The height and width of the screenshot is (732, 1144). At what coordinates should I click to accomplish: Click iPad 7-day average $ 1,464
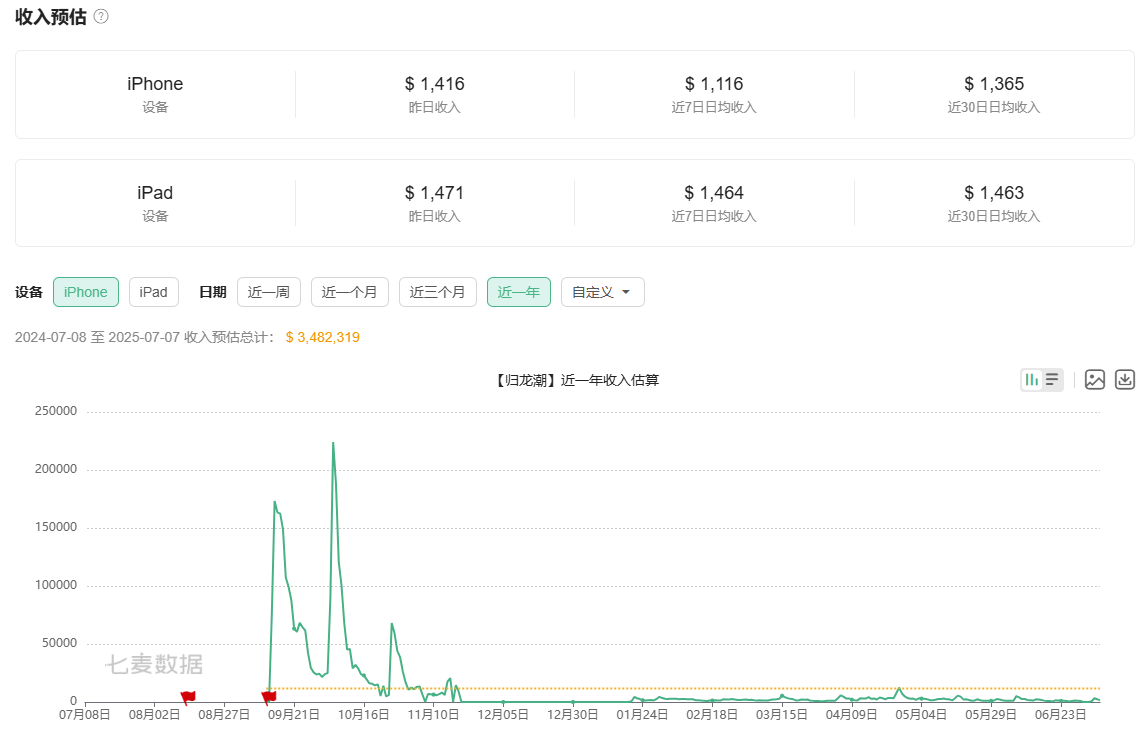coord(714,193)
